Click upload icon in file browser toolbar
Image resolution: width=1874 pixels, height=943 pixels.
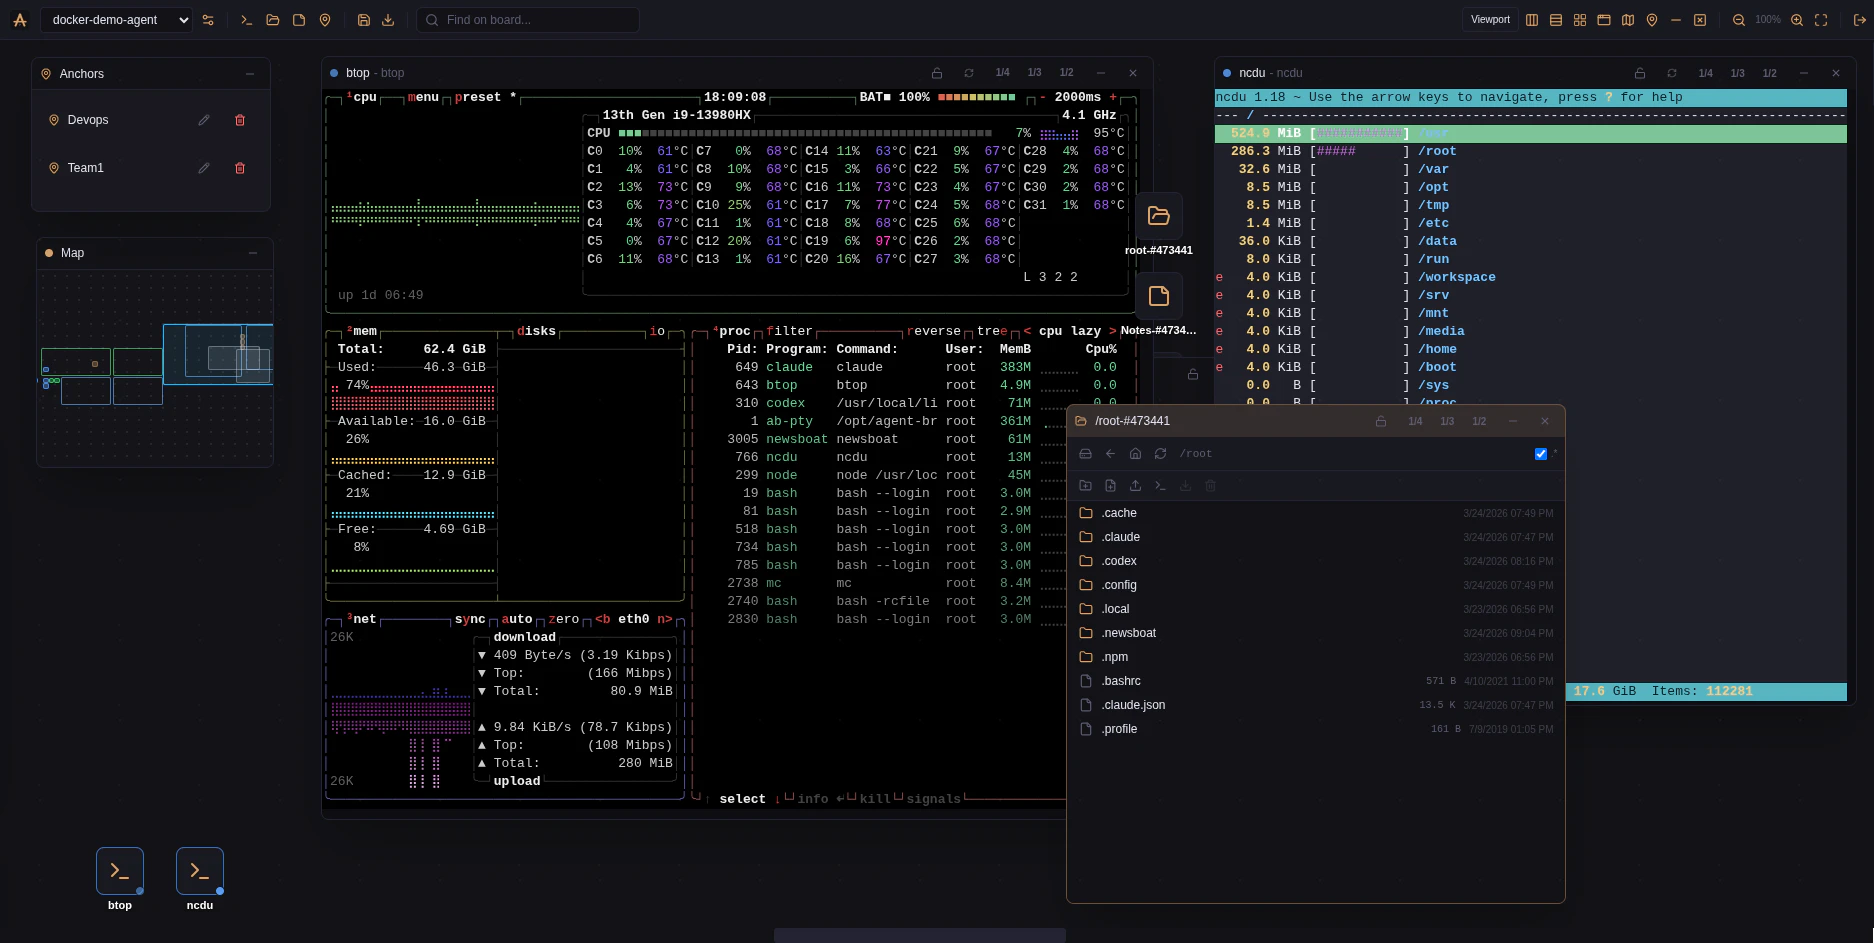point(1135,486)
